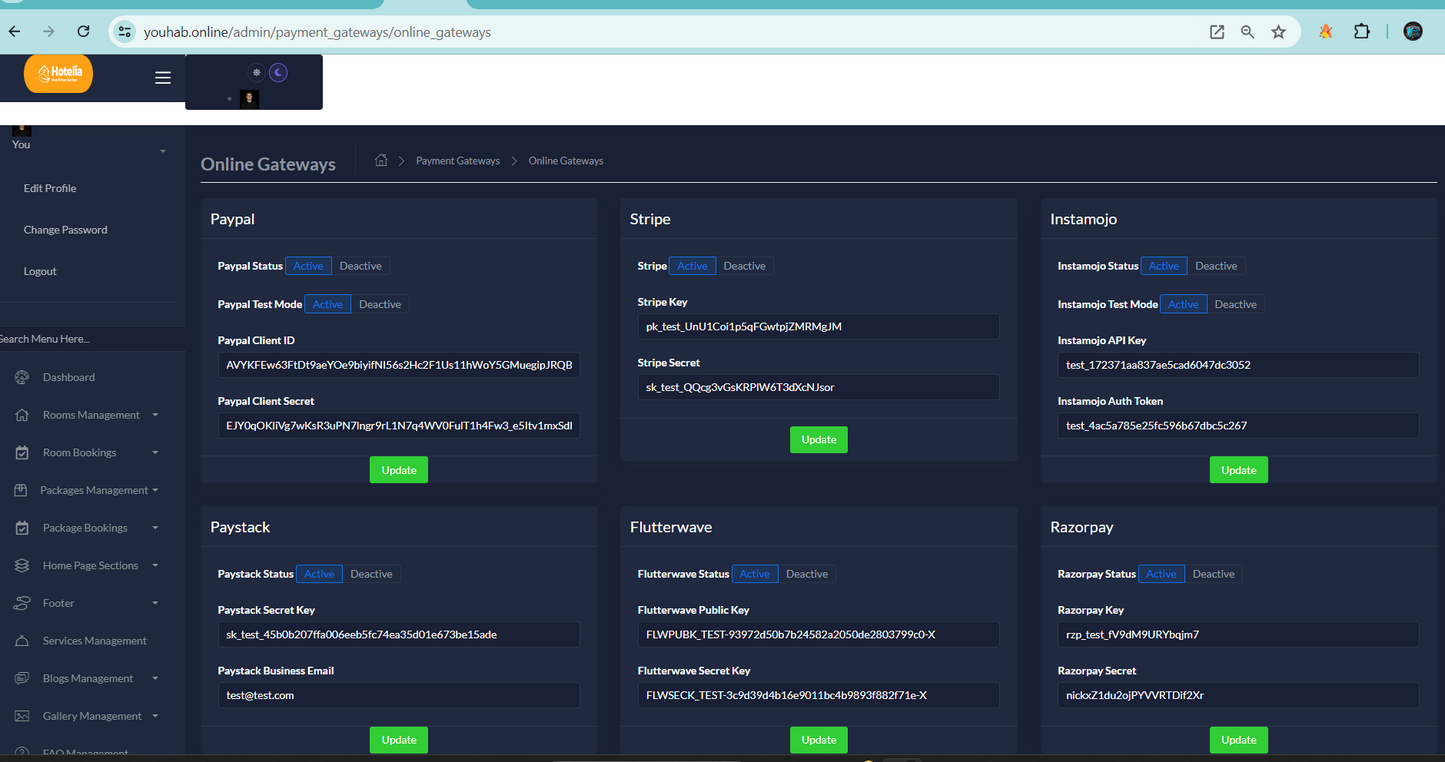Click Update in the Stripe card

pyautogui.click(x=819, y=440)
